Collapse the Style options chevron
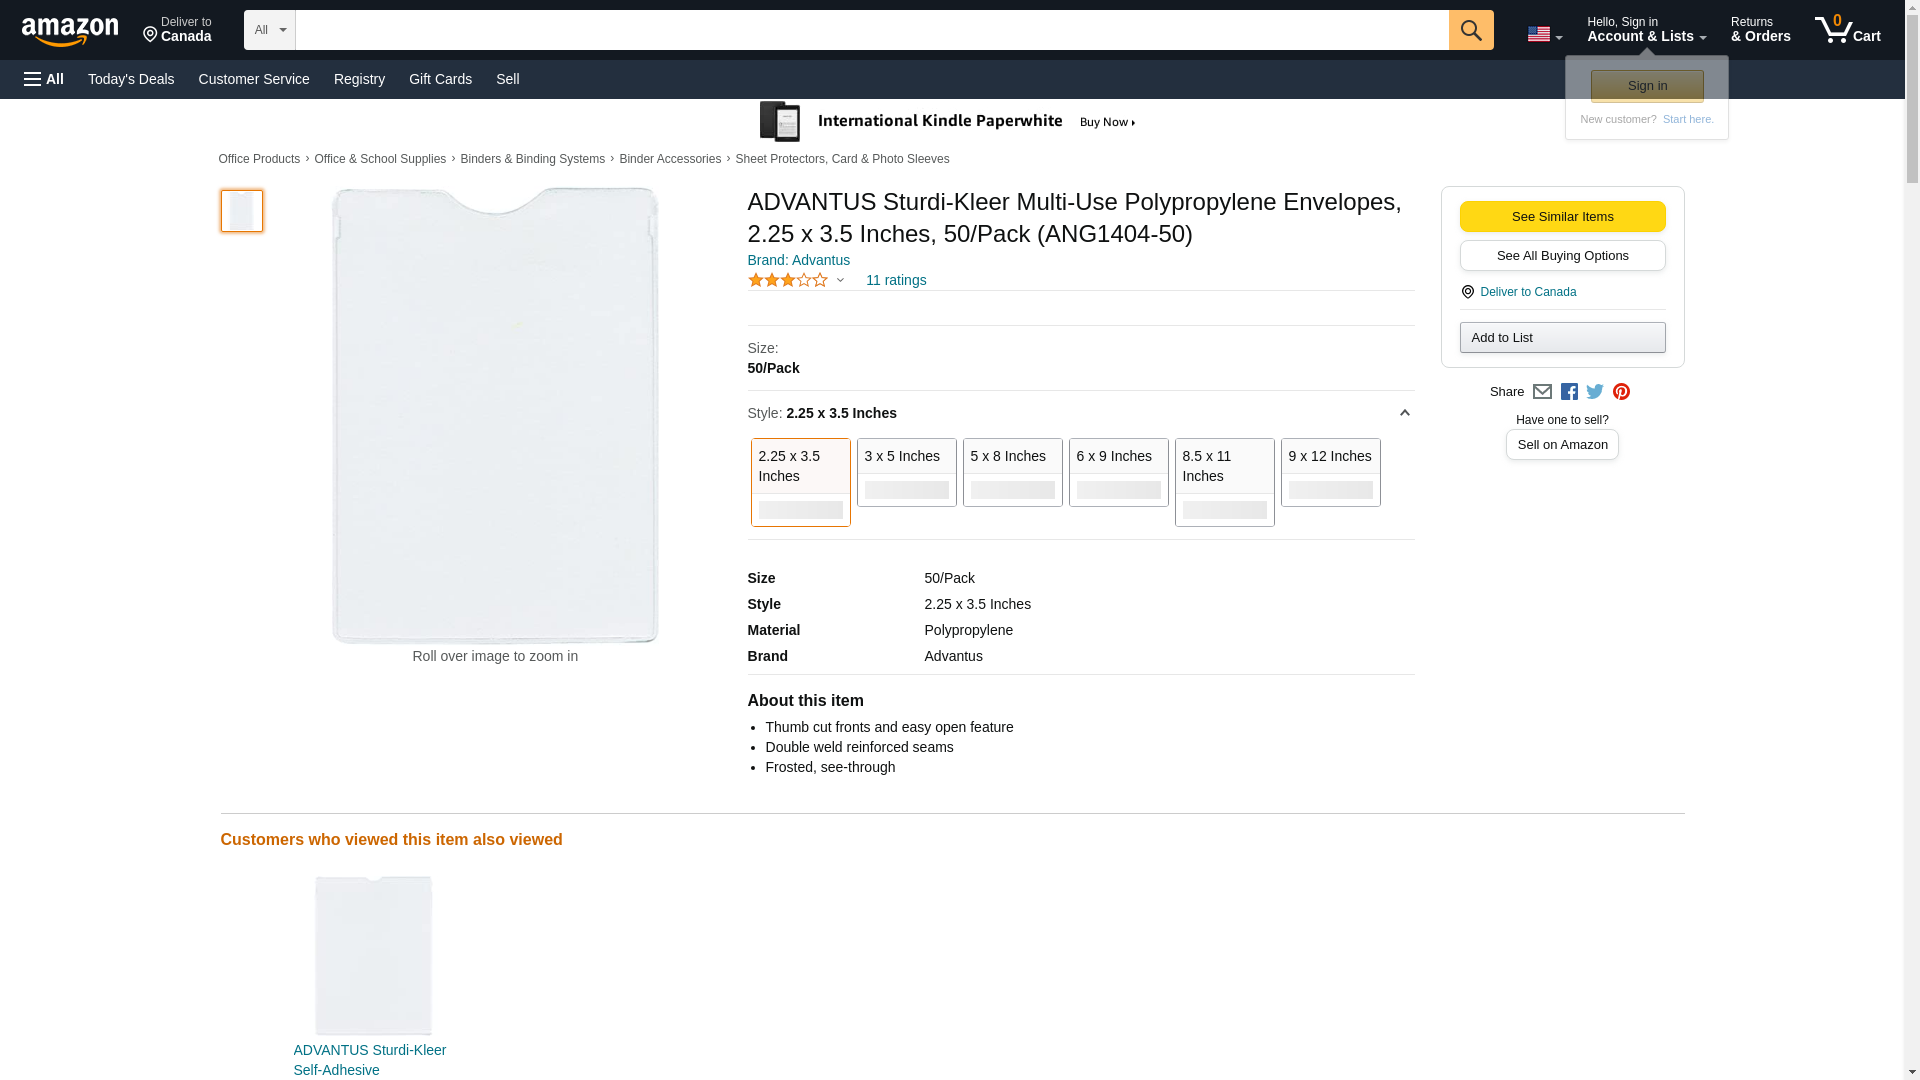 (1404, 413)
